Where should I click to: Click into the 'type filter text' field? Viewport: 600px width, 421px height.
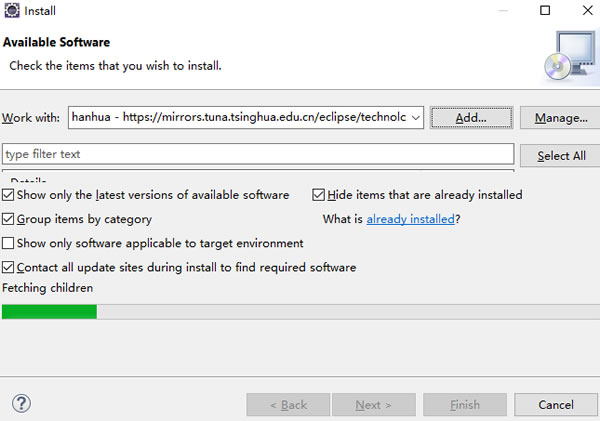258,154
